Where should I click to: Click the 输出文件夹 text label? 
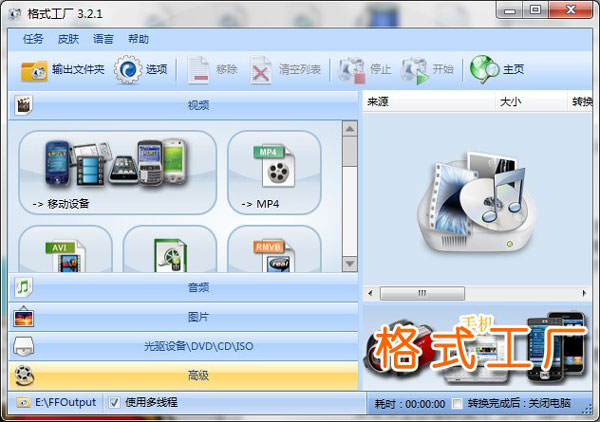point(78,69)
